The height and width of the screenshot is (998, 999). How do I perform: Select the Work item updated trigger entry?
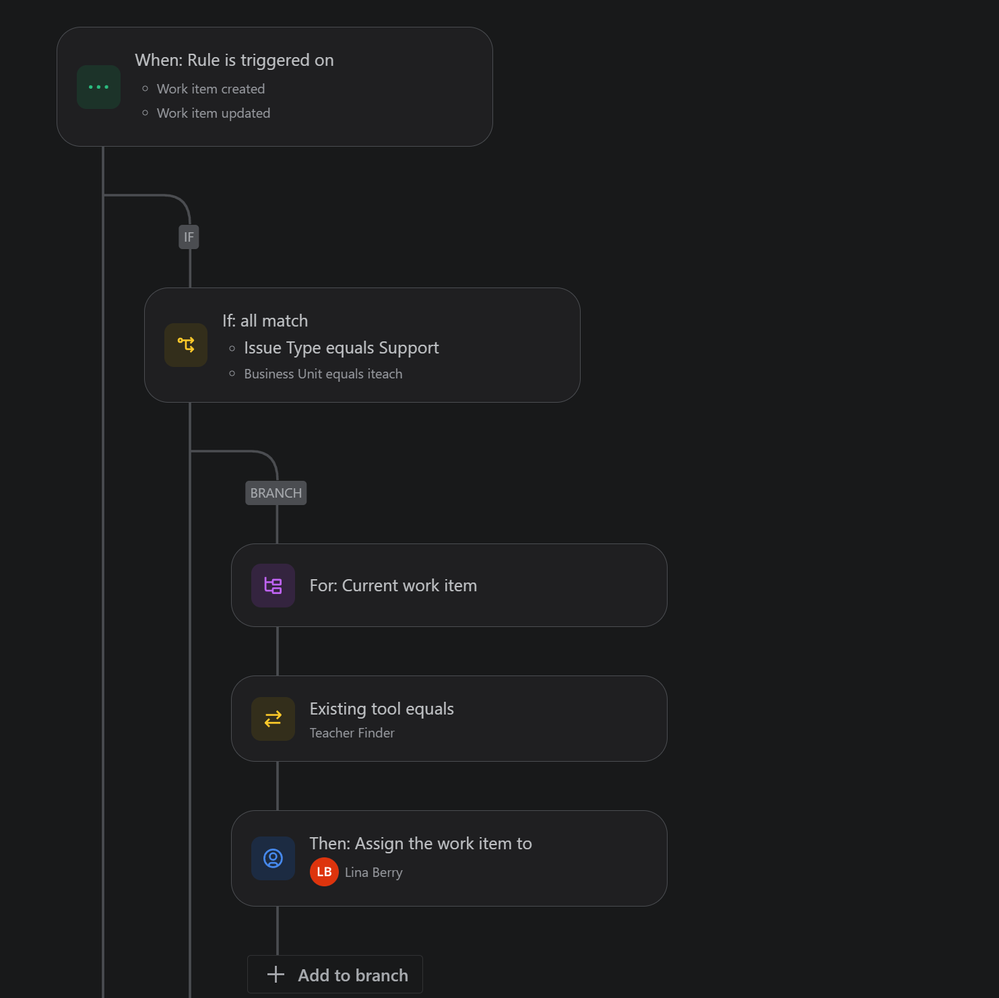213,113
